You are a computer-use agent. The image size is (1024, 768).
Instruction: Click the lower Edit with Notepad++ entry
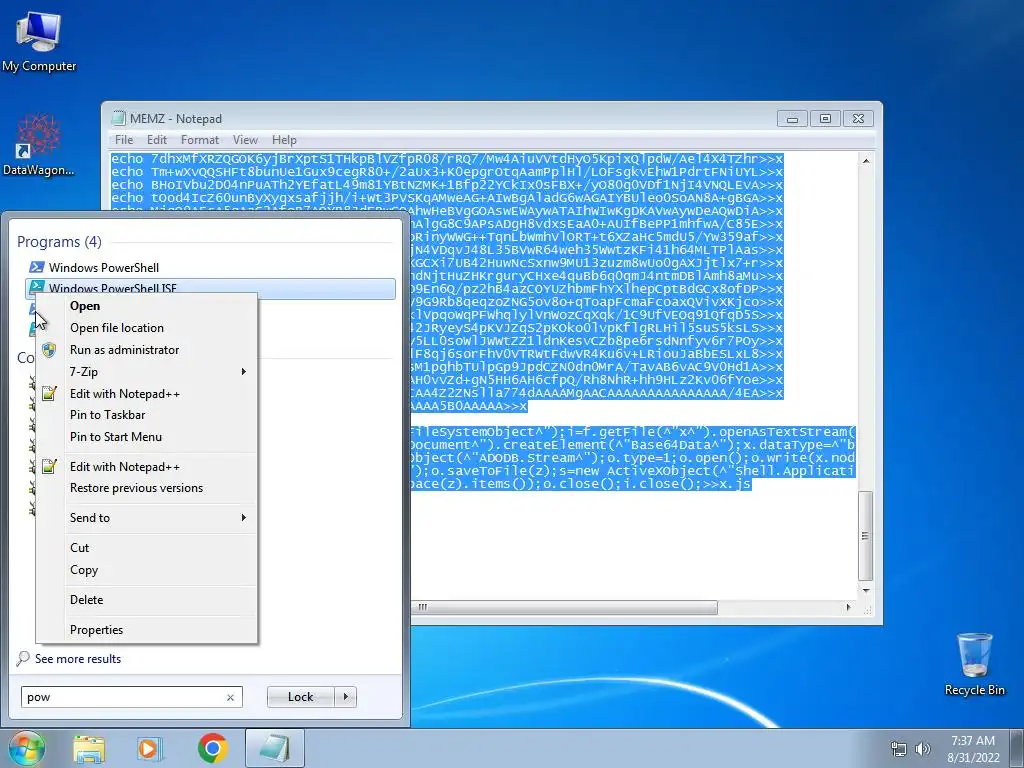click(x=147, y=467)
